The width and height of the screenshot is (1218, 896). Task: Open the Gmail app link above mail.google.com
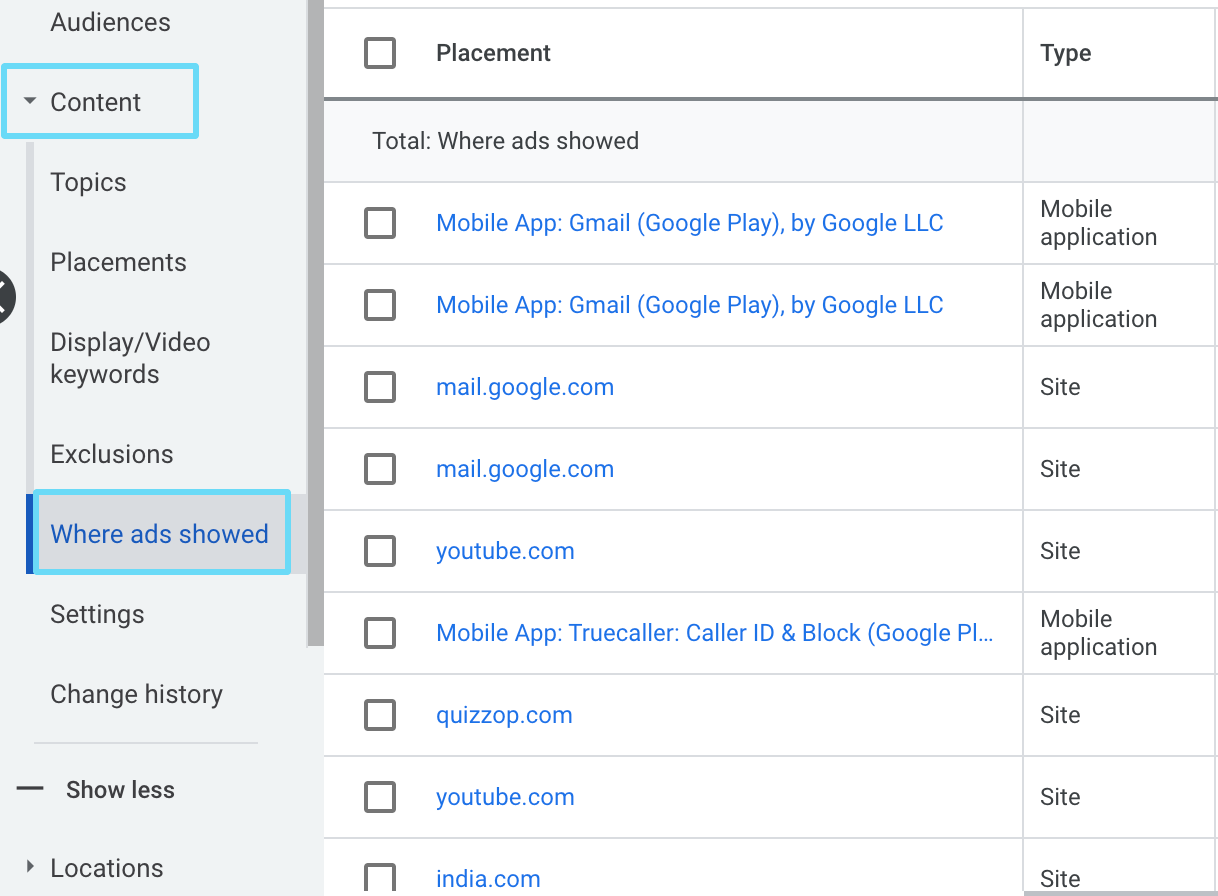click(690, 305)
